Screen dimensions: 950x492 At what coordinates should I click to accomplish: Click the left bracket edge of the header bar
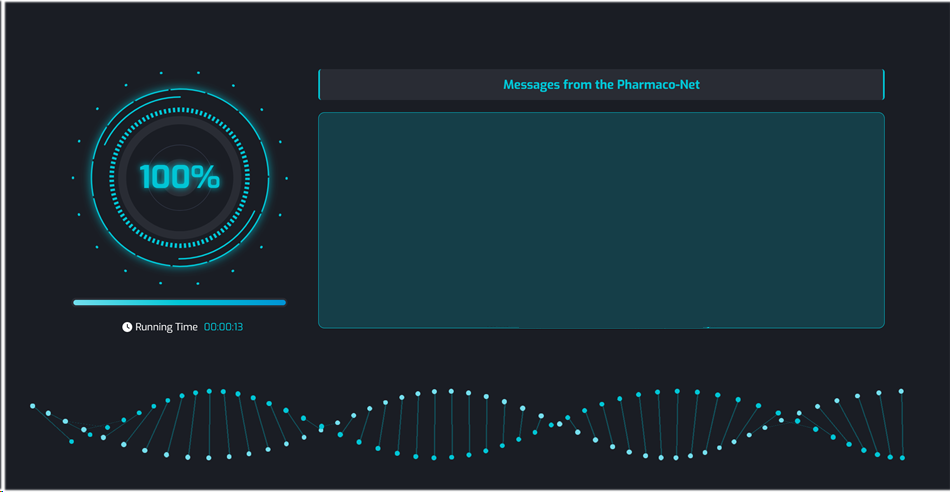319,85
